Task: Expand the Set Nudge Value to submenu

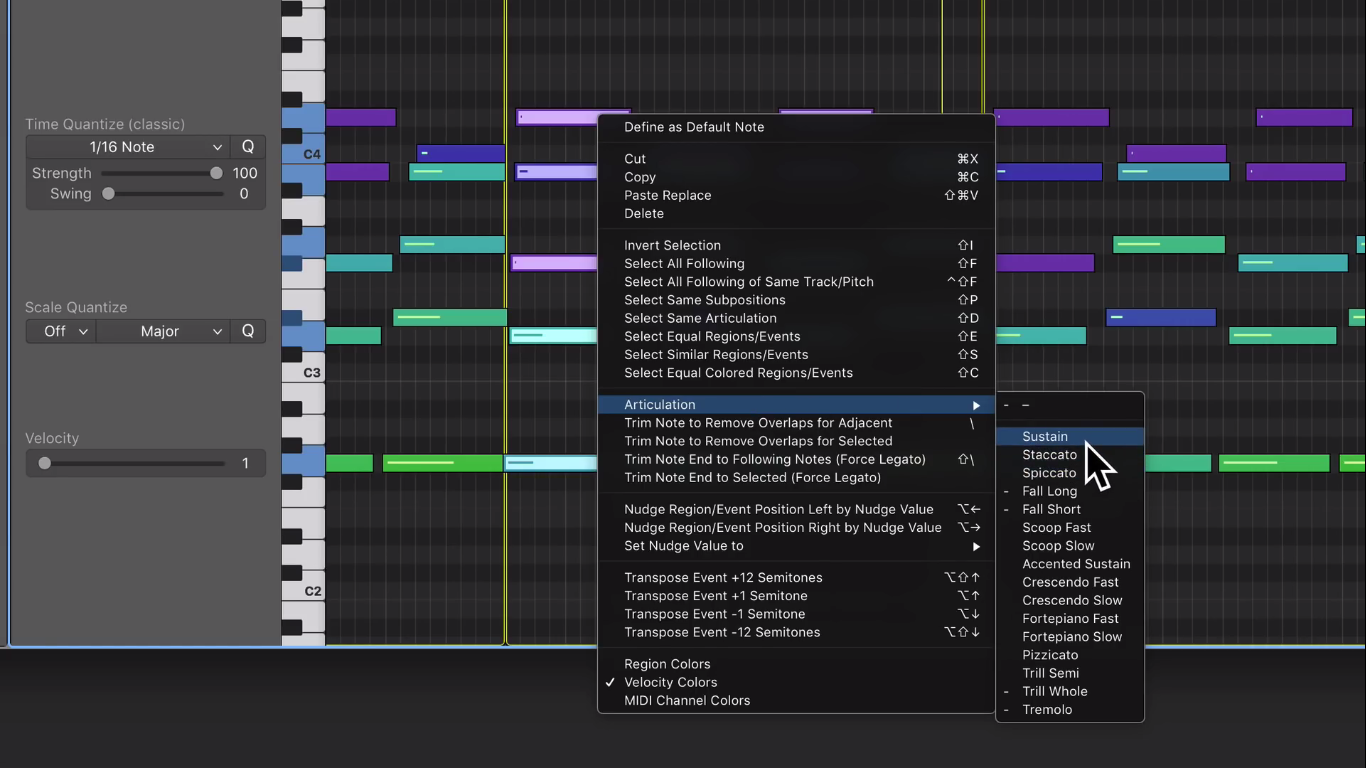Action: tap(796, 546)
